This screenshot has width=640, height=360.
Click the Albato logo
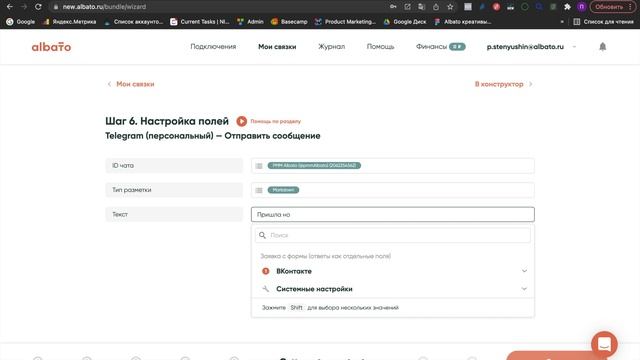pyautogui.click(x=51, y=47)
